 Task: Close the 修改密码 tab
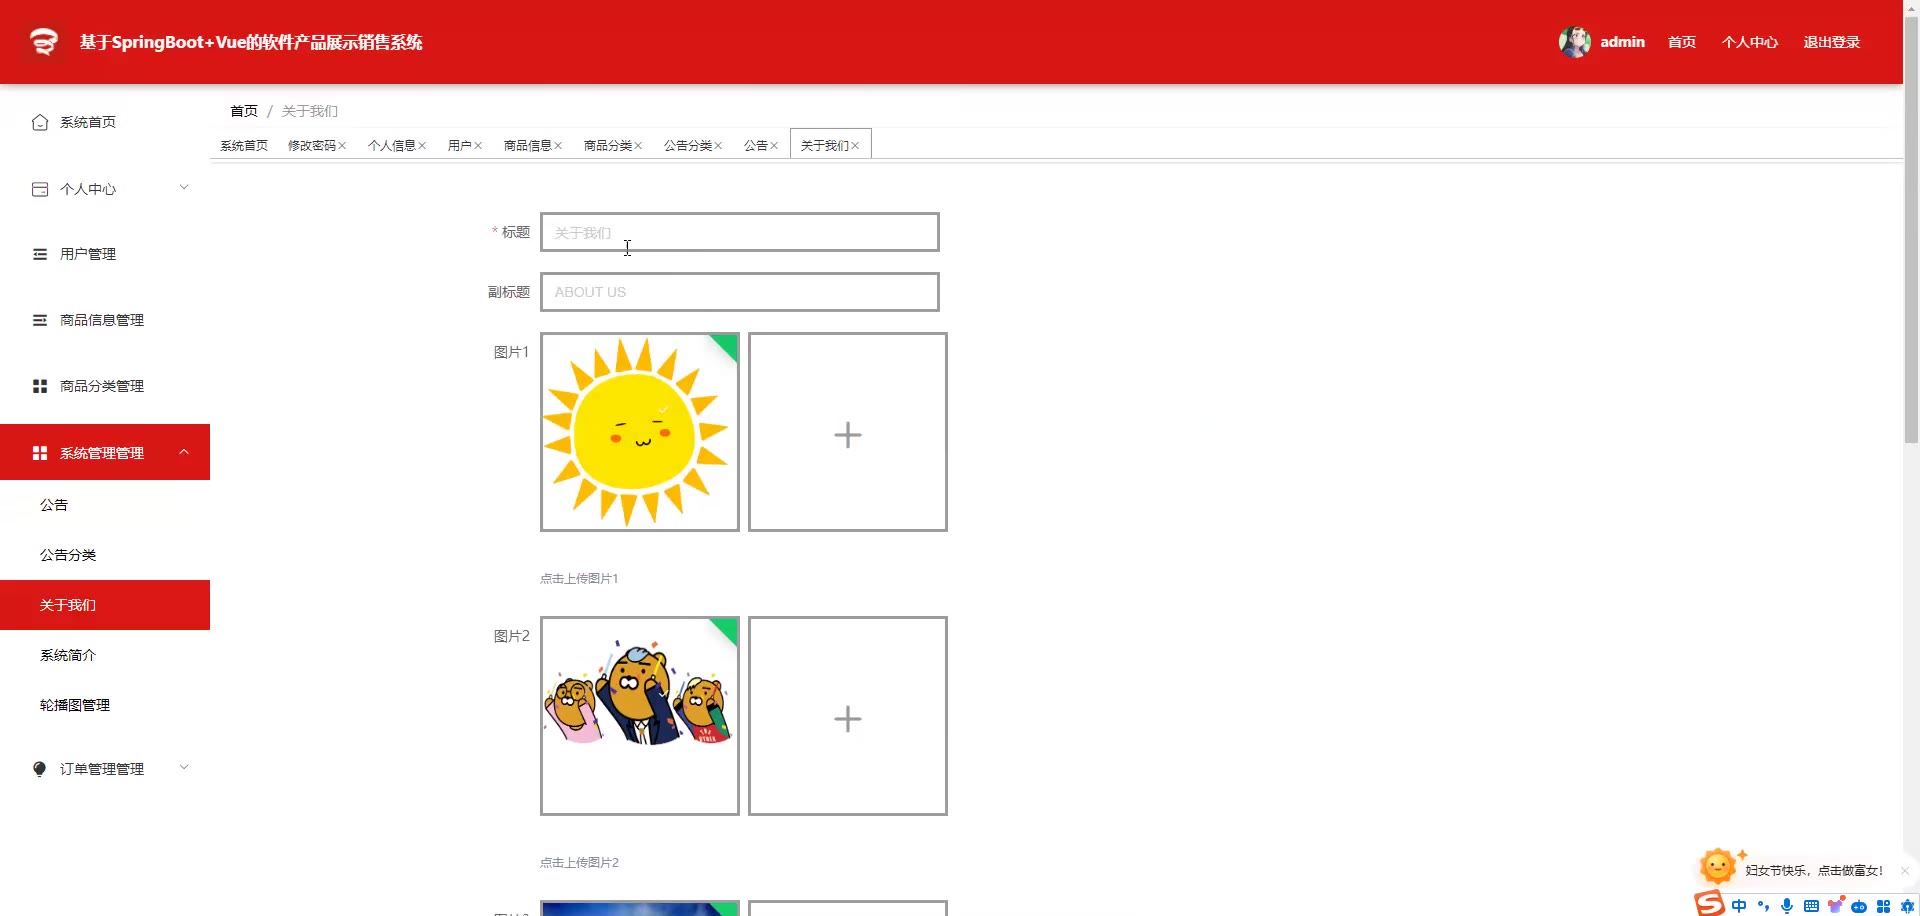(x=342, y=146)
